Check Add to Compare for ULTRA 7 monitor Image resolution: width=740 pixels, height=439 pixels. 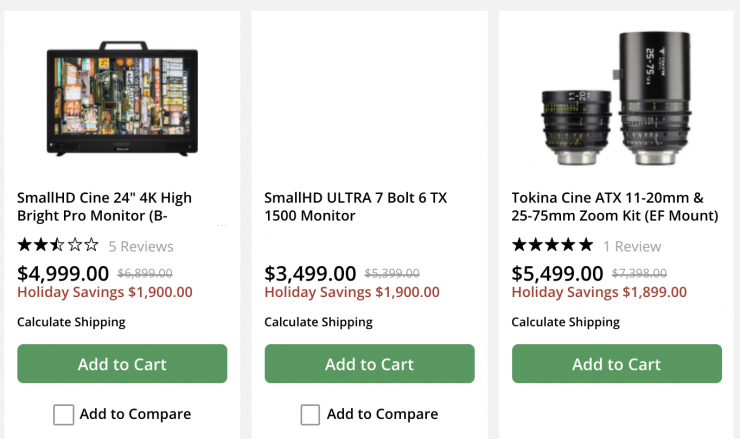pos(311,414)
